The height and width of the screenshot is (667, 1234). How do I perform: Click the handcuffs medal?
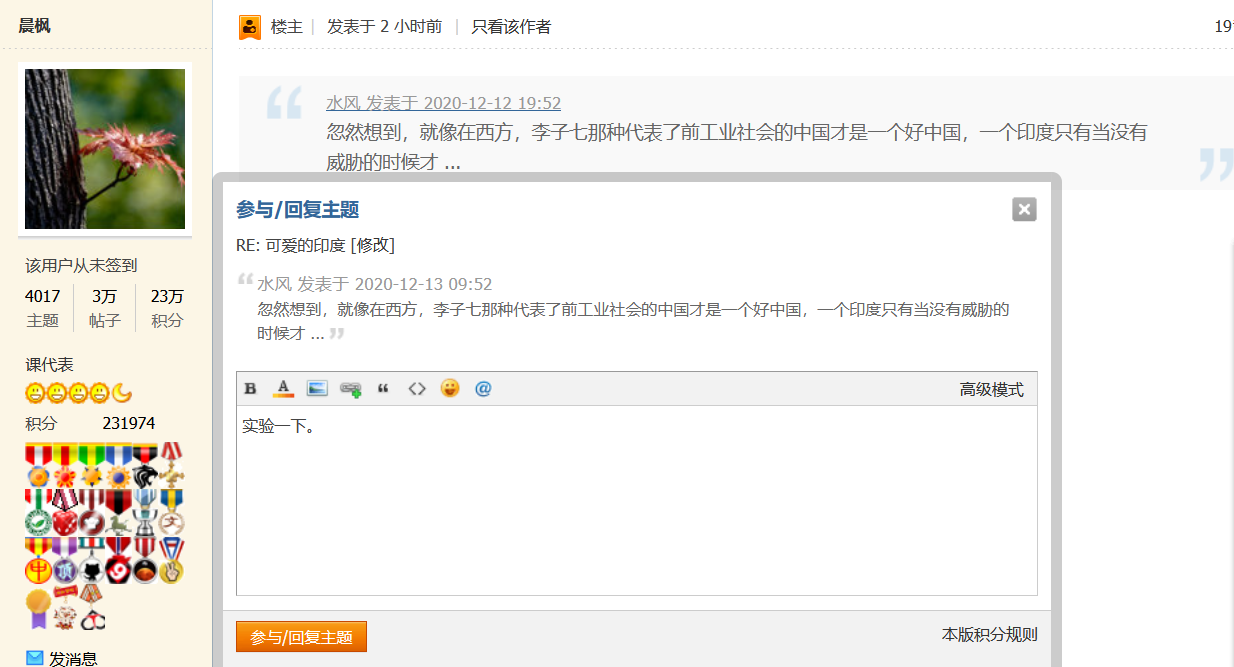pyautogui.click(x=92, y=608)
